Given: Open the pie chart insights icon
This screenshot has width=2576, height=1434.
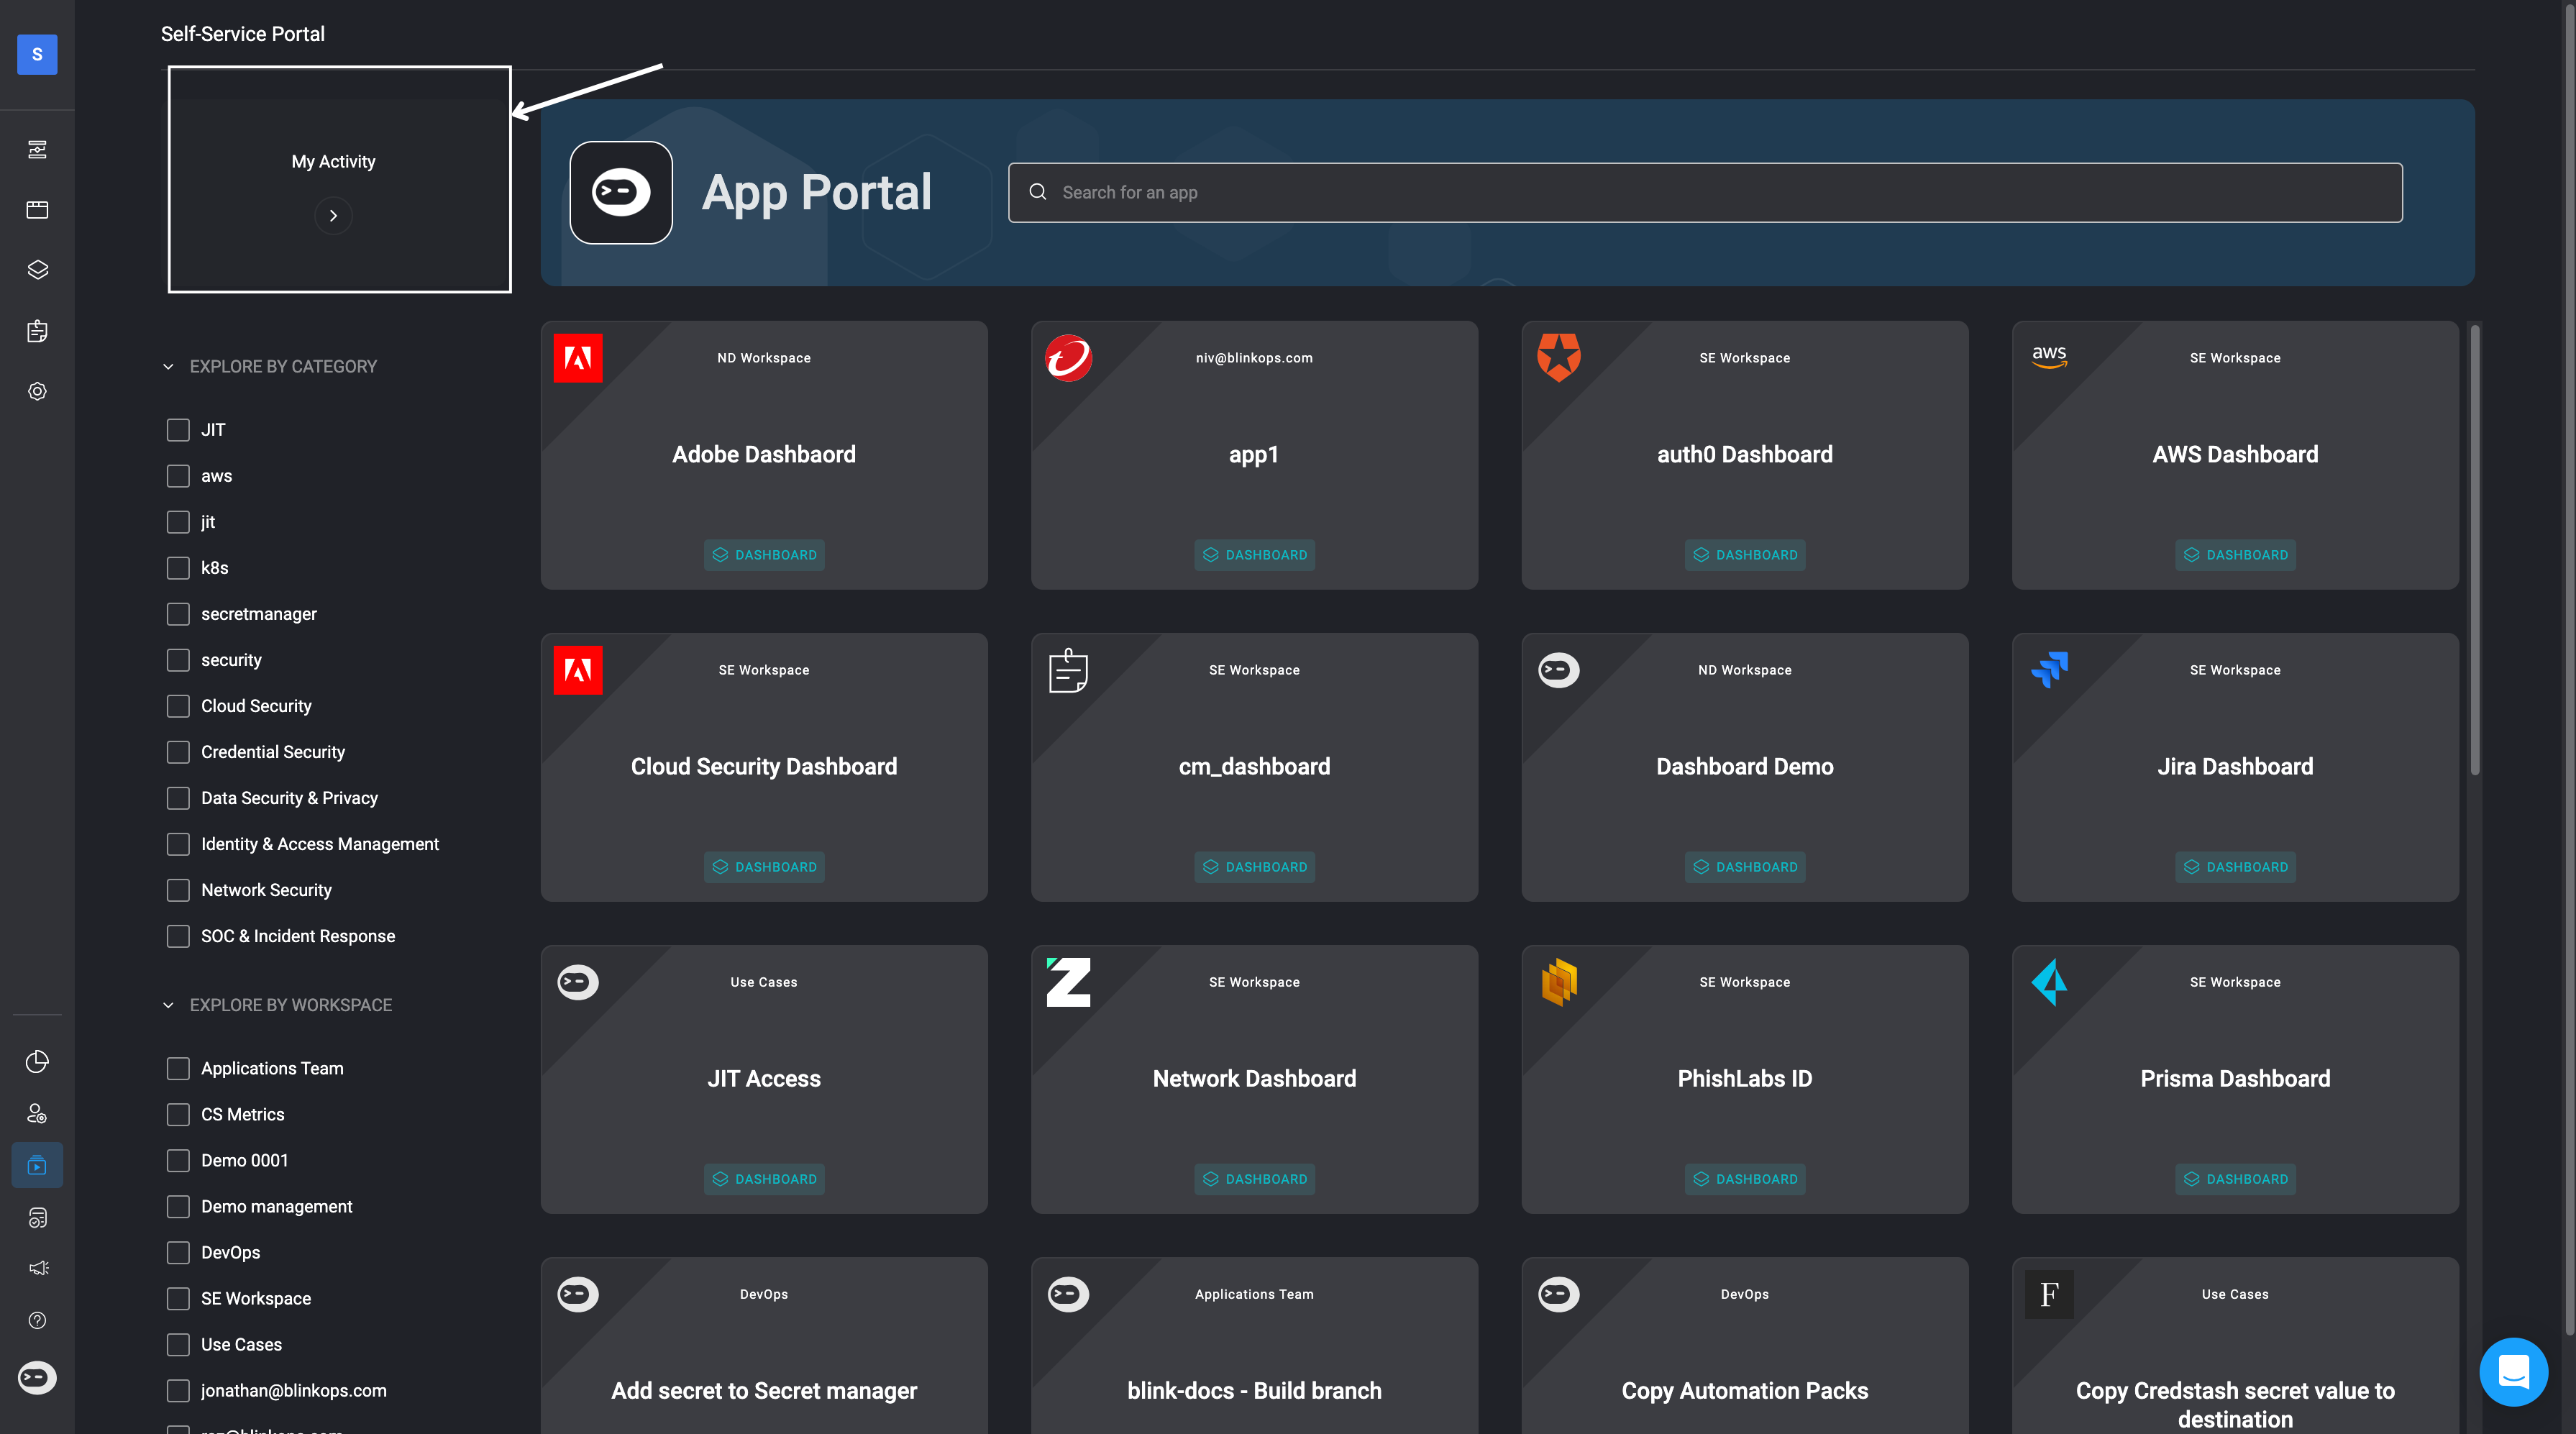Looking at the screenshot, I should (37, 1061).
